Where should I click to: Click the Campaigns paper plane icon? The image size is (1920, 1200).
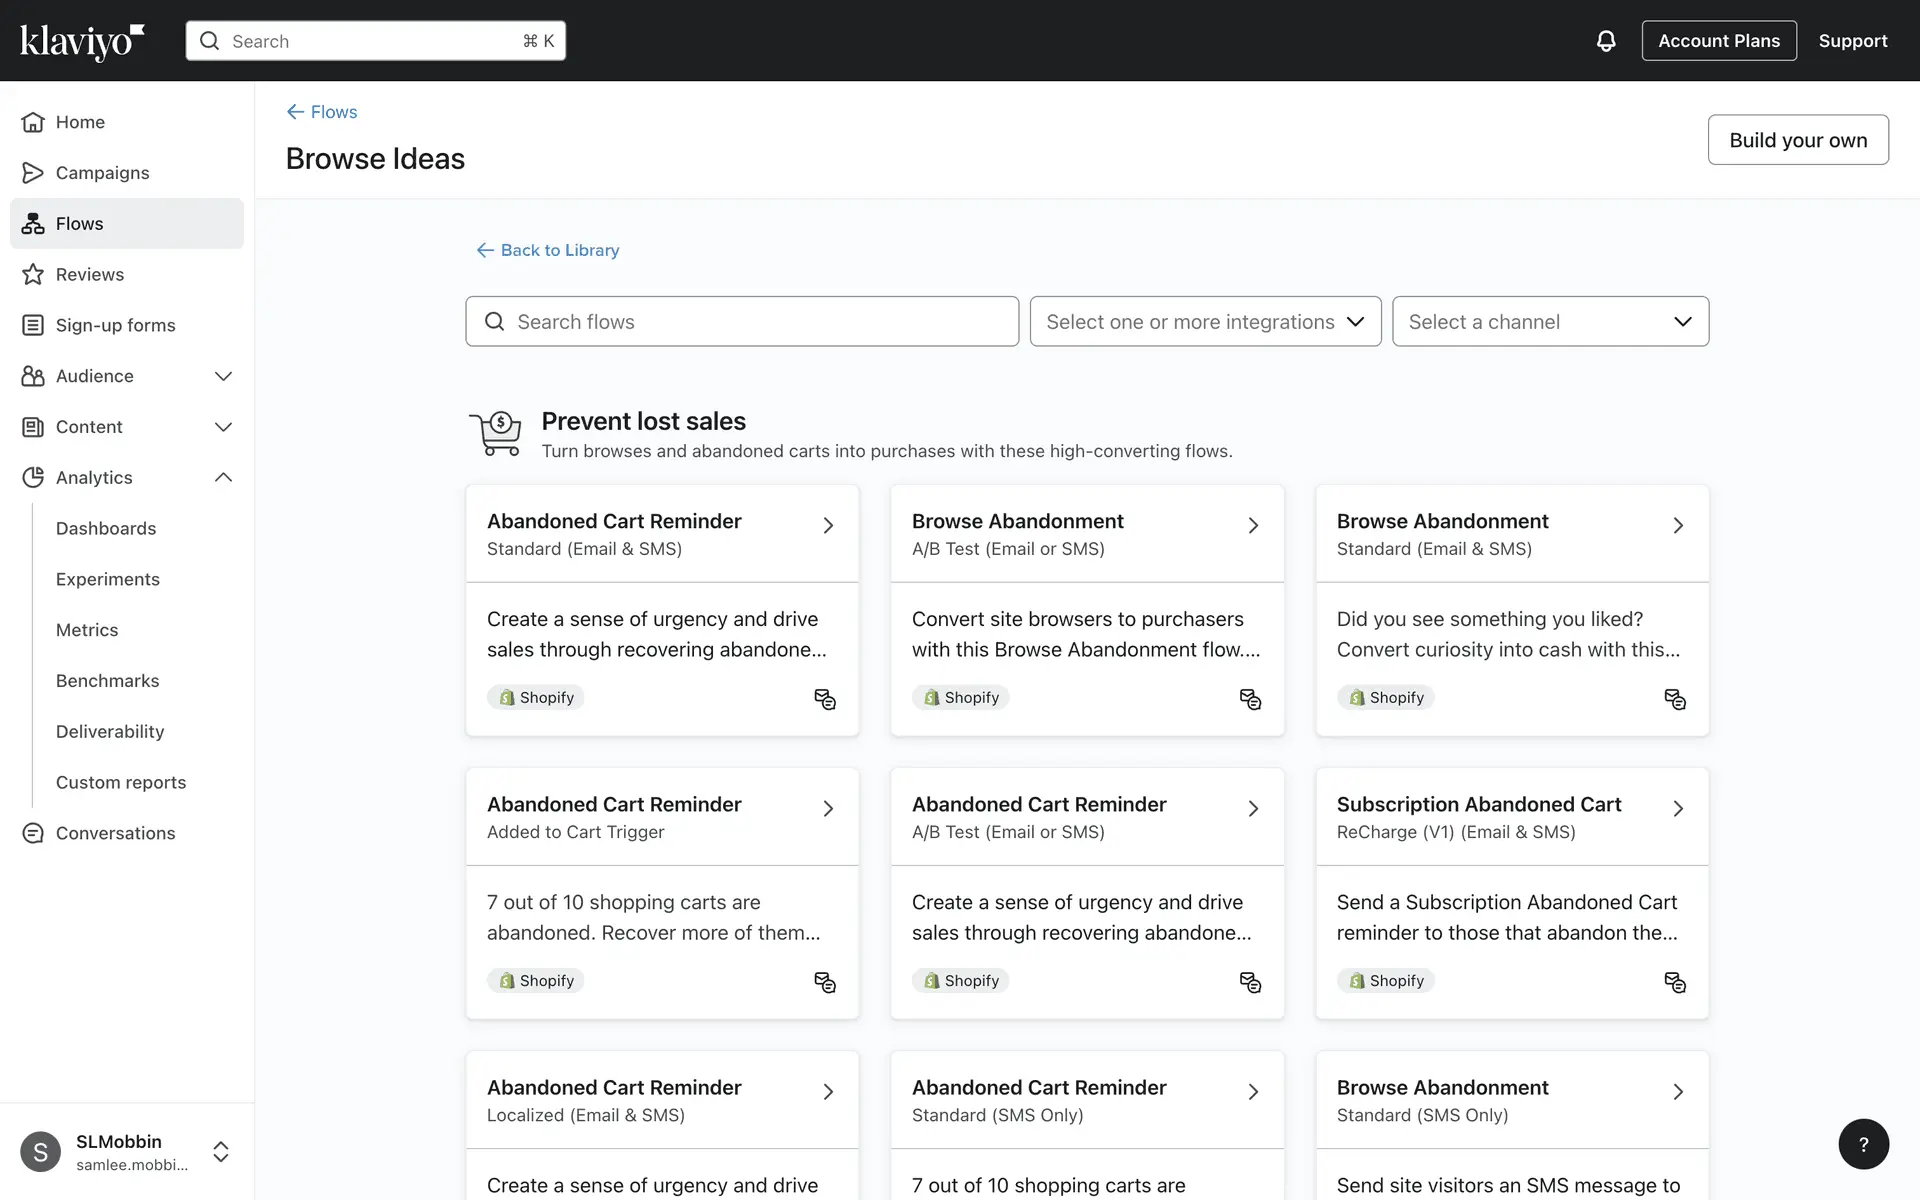(x=33, y=173)
